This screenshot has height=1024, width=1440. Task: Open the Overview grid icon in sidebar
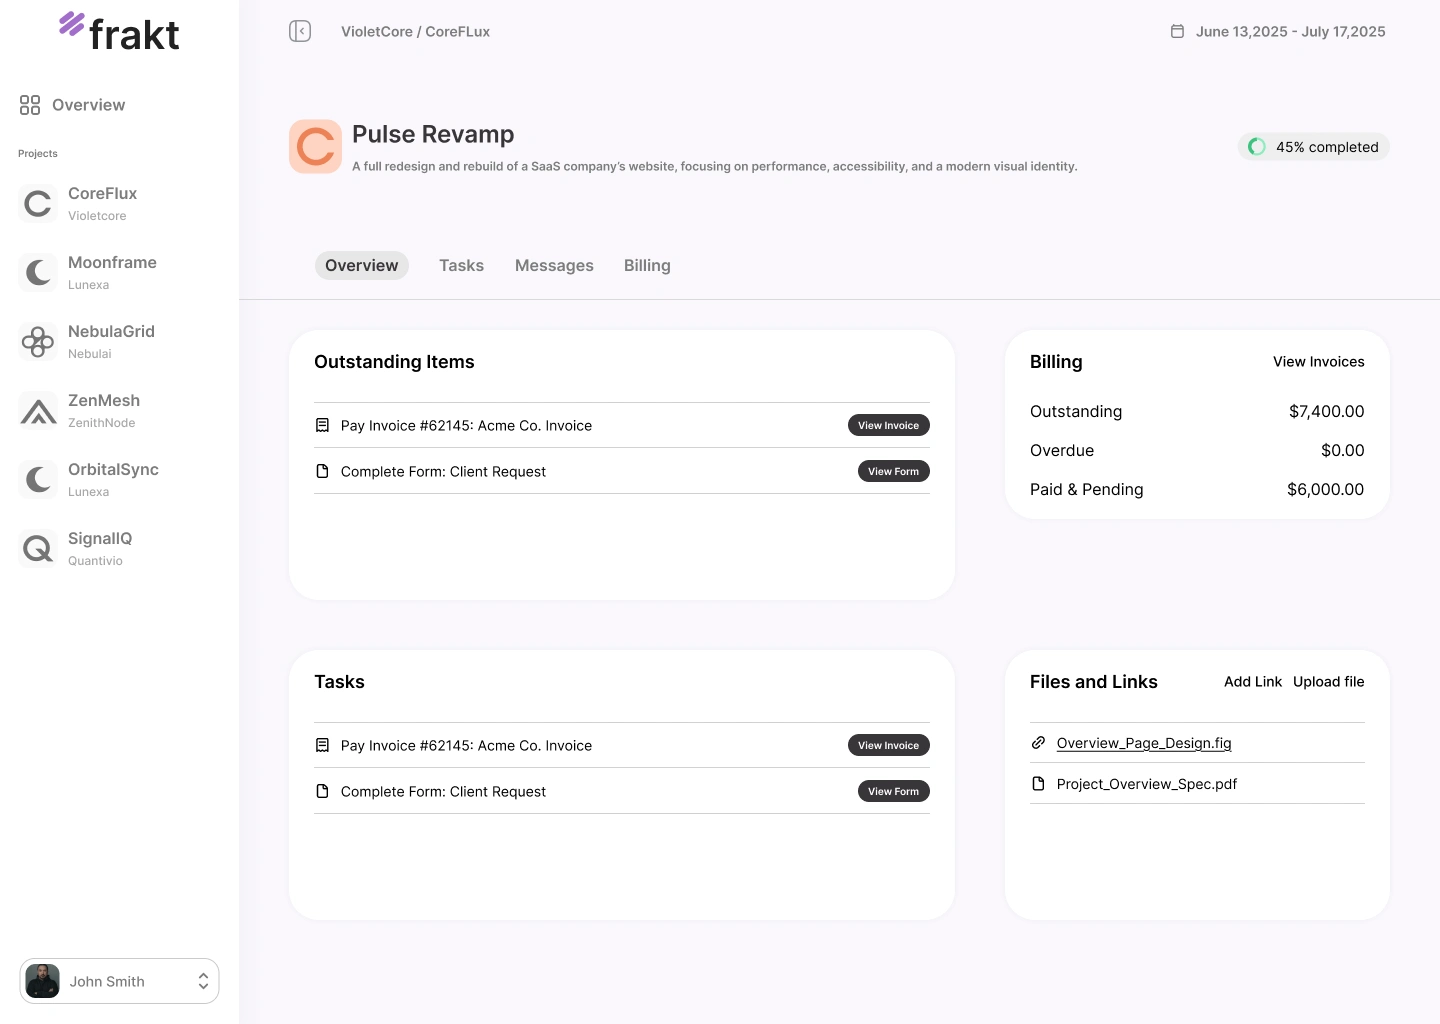[x=30, y=105]
